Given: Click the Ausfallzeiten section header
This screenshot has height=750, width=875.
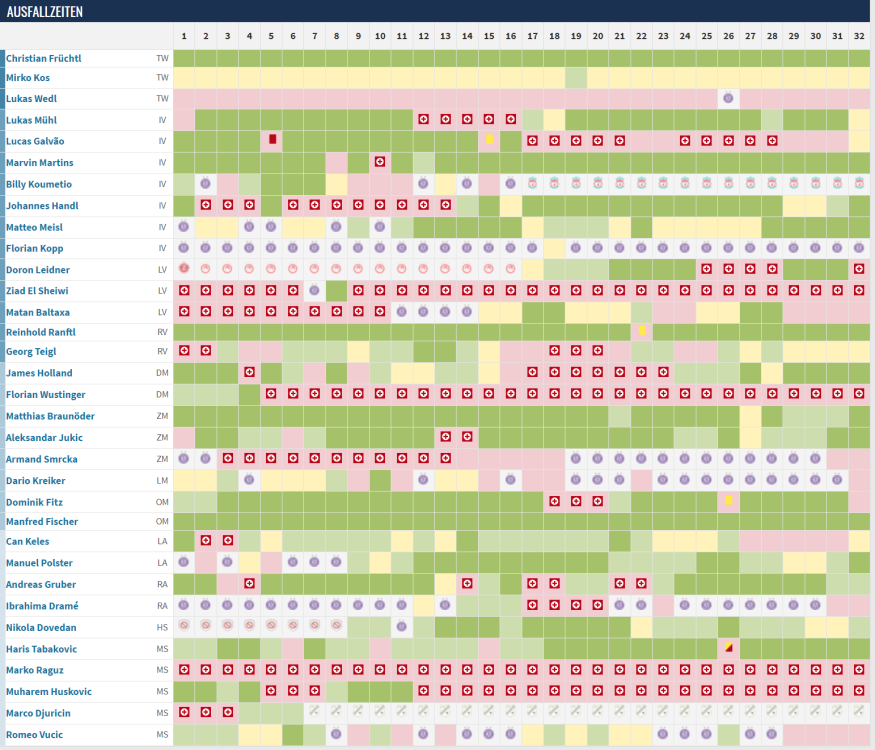Looking at the screenshot, I should point(45,11).
